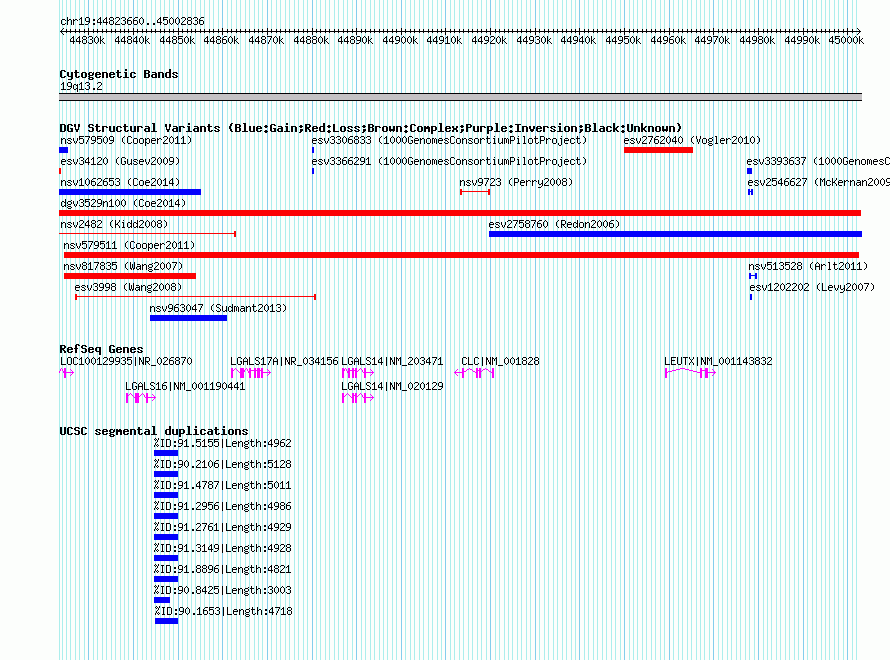
Task: Open the UCSC segmental duplications track title
Action: pyautogui.click(x=154, y=431)
